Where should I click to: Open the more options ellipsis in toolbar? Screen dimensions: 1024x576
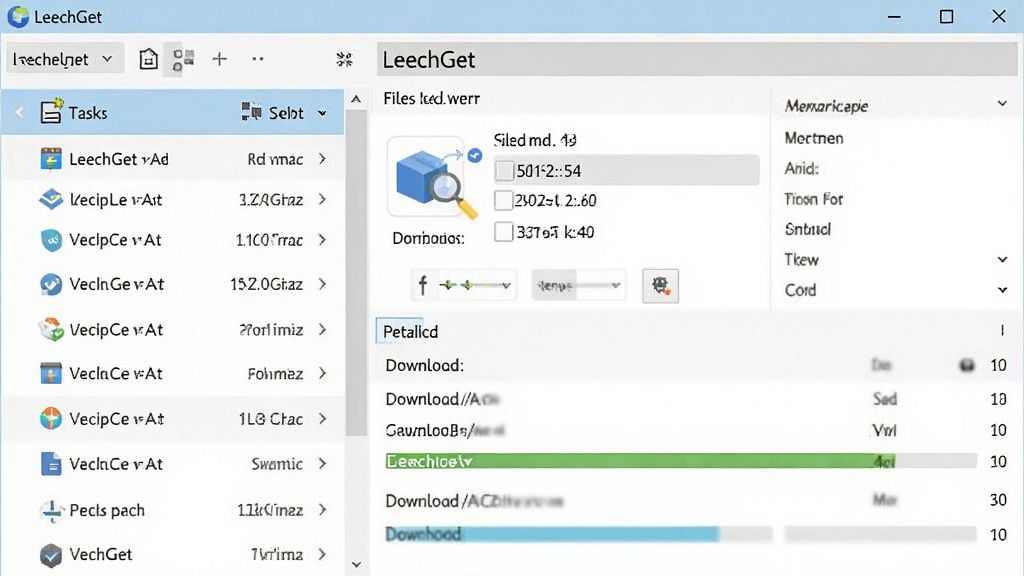coord(258,59)
